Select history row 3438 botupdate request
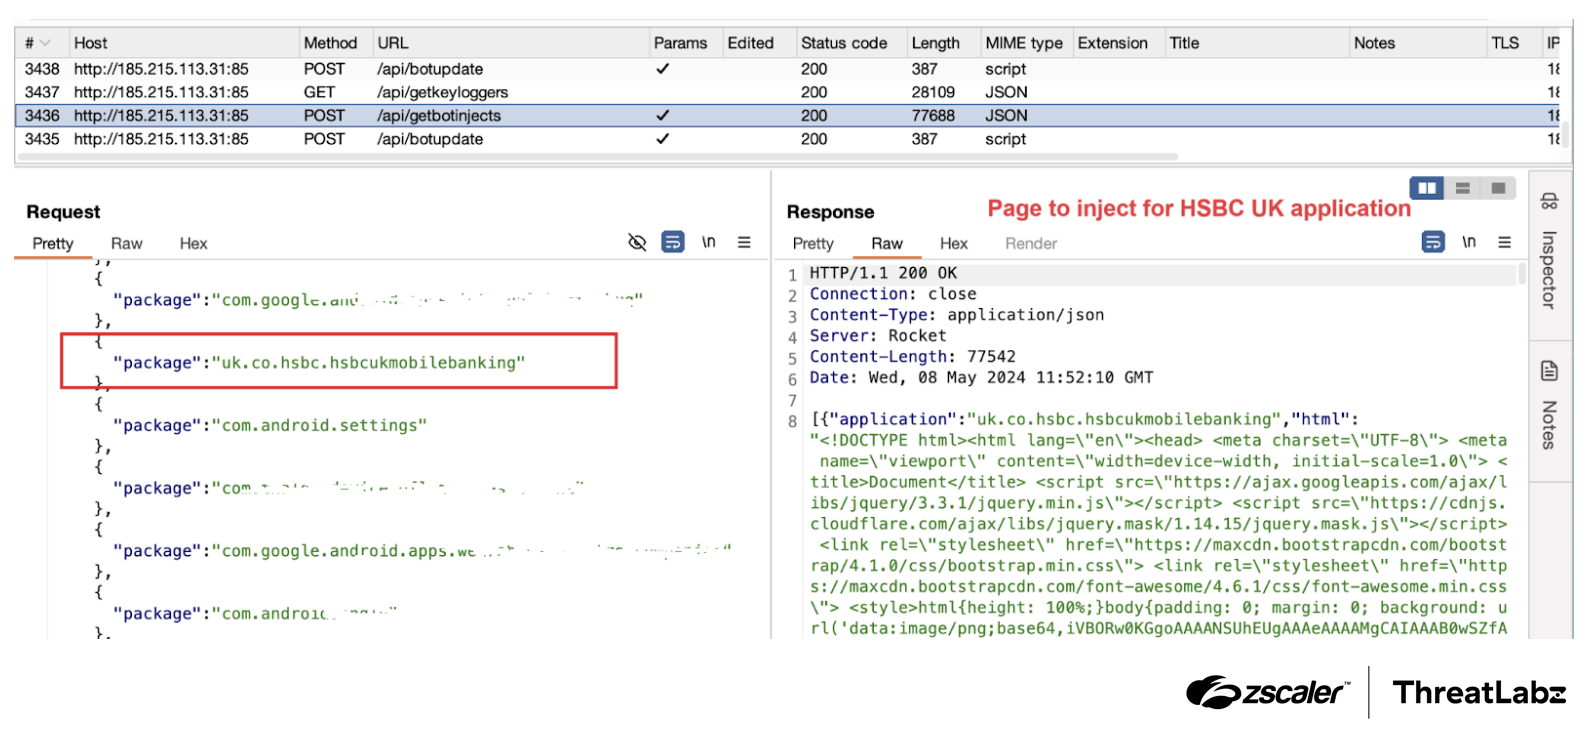1592x734 pixels. pos(790,69)
